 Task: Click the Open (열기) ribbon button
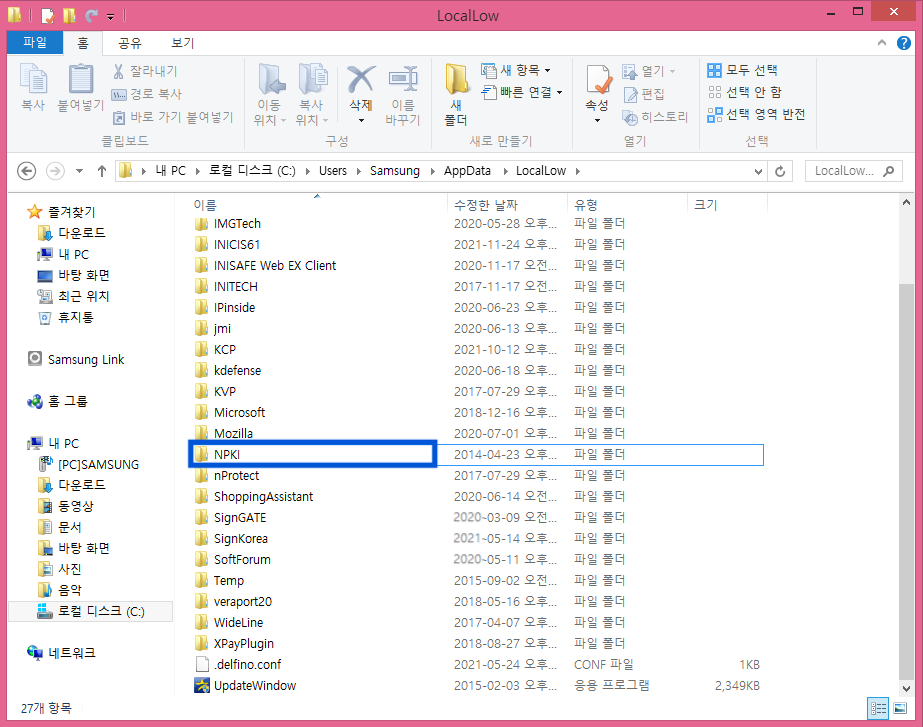point(649,71)
